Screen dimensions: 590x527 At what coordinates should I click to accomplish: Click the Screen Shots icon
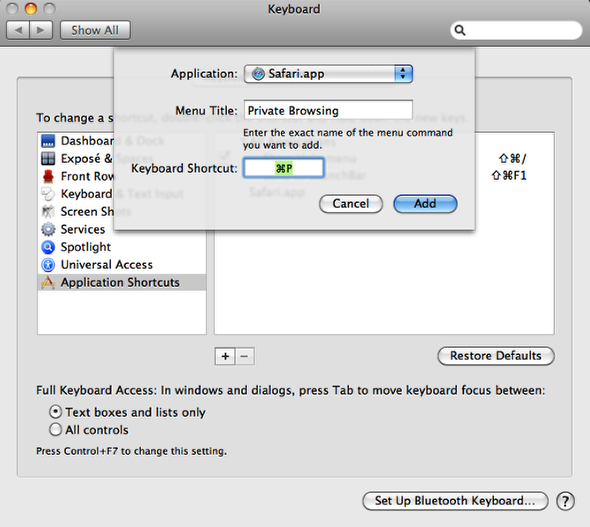pos(48,212)
